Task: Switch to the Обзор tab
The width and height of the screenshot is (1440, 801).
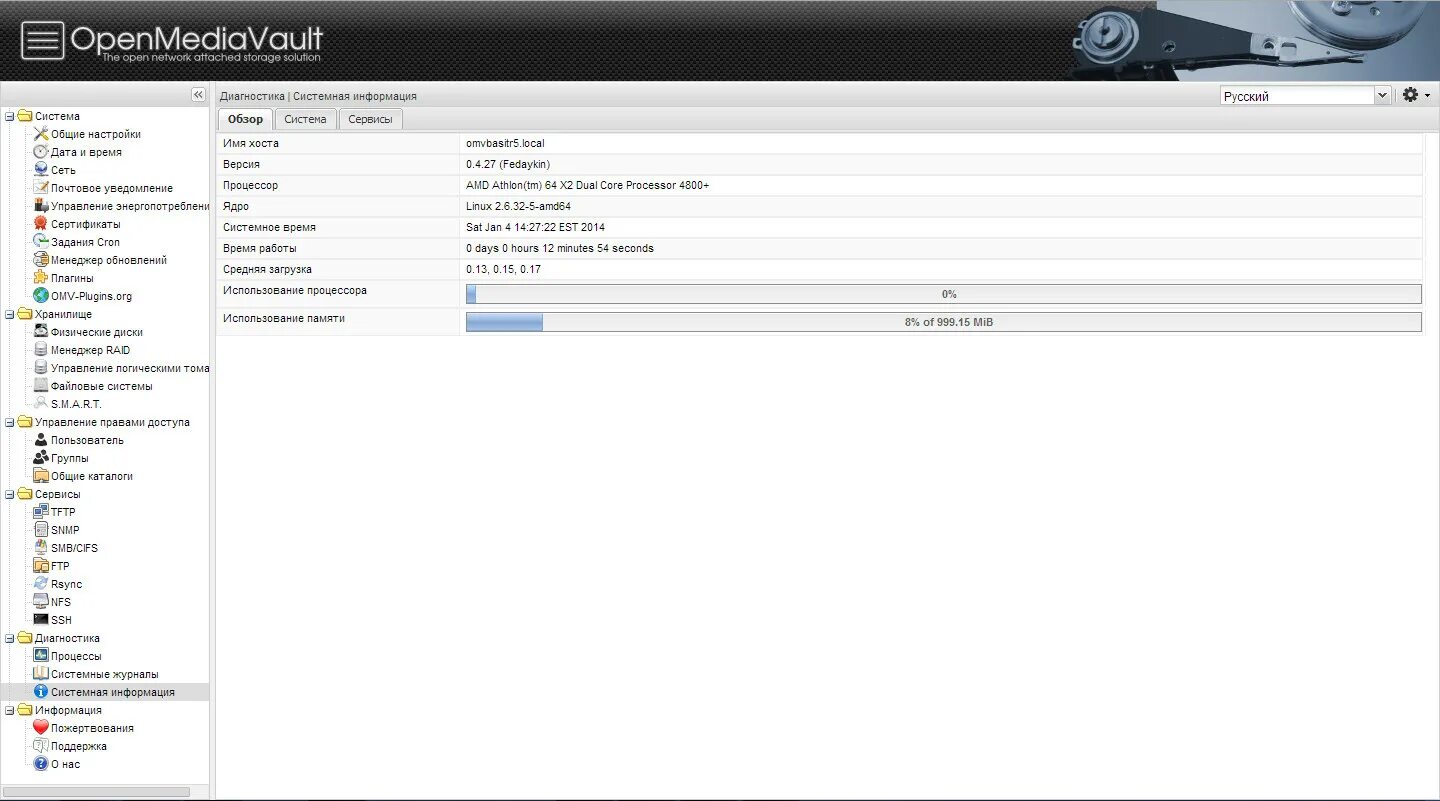Action: (x=245, y=119)
